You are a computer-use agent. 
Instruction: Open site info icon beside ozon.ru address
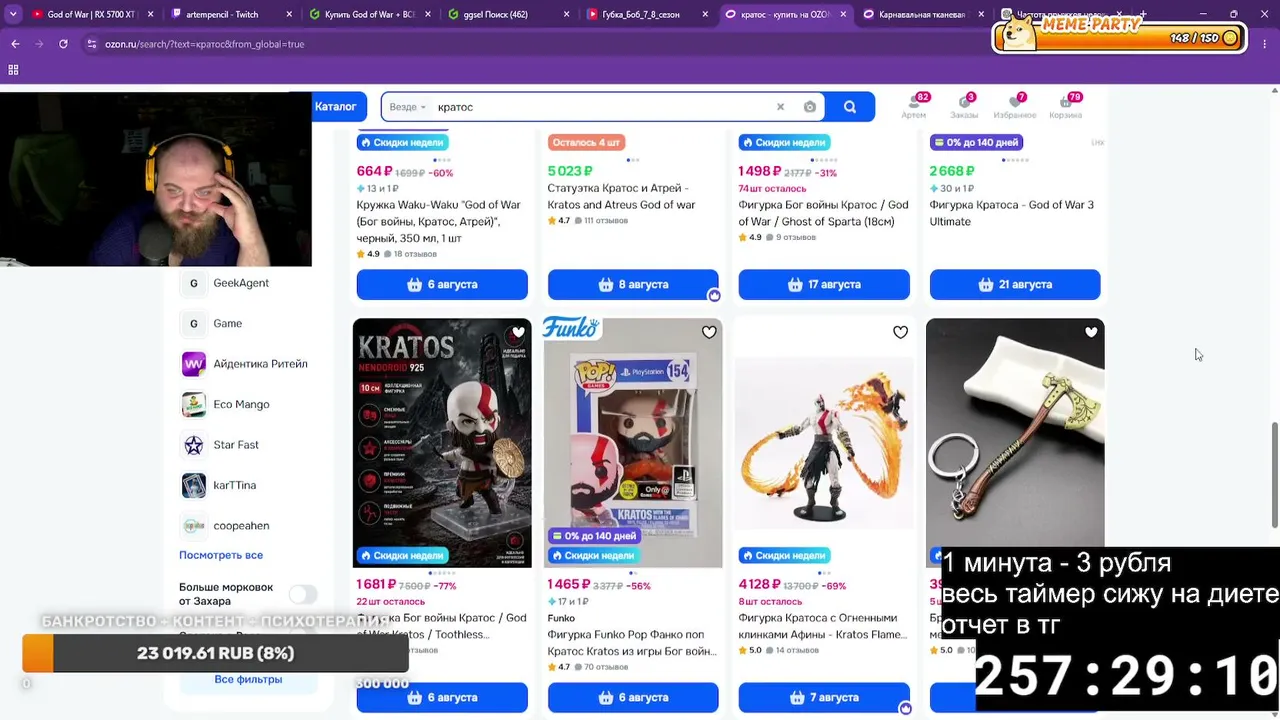click(92, 44)
